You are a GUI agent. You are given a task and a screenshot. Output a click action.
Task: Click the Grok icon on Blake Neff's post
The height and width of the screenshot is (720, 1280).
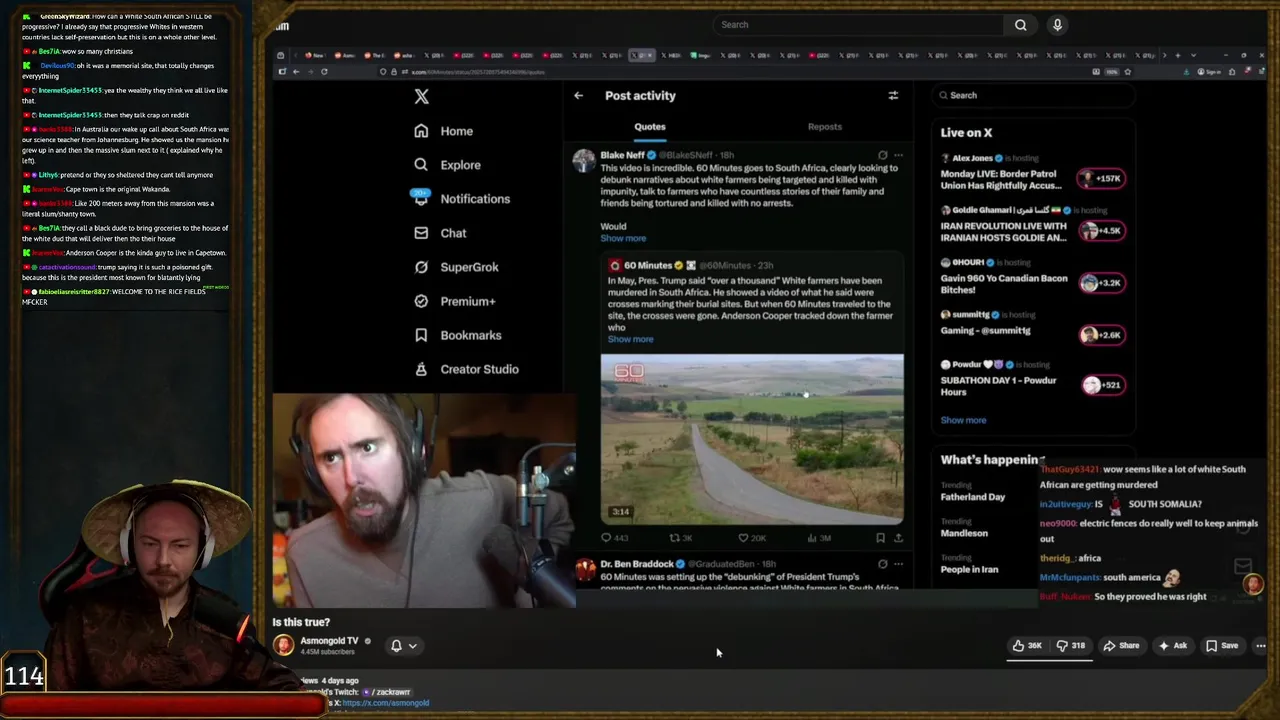882,155
